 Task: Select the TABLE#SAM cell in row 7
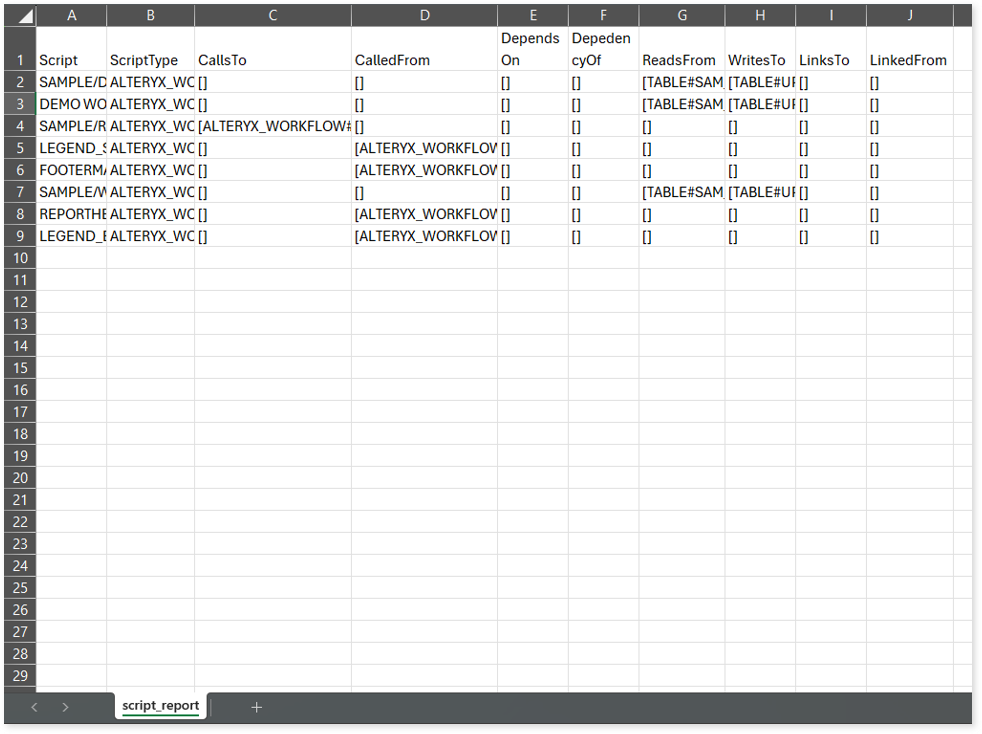click(x=681, y=192)
